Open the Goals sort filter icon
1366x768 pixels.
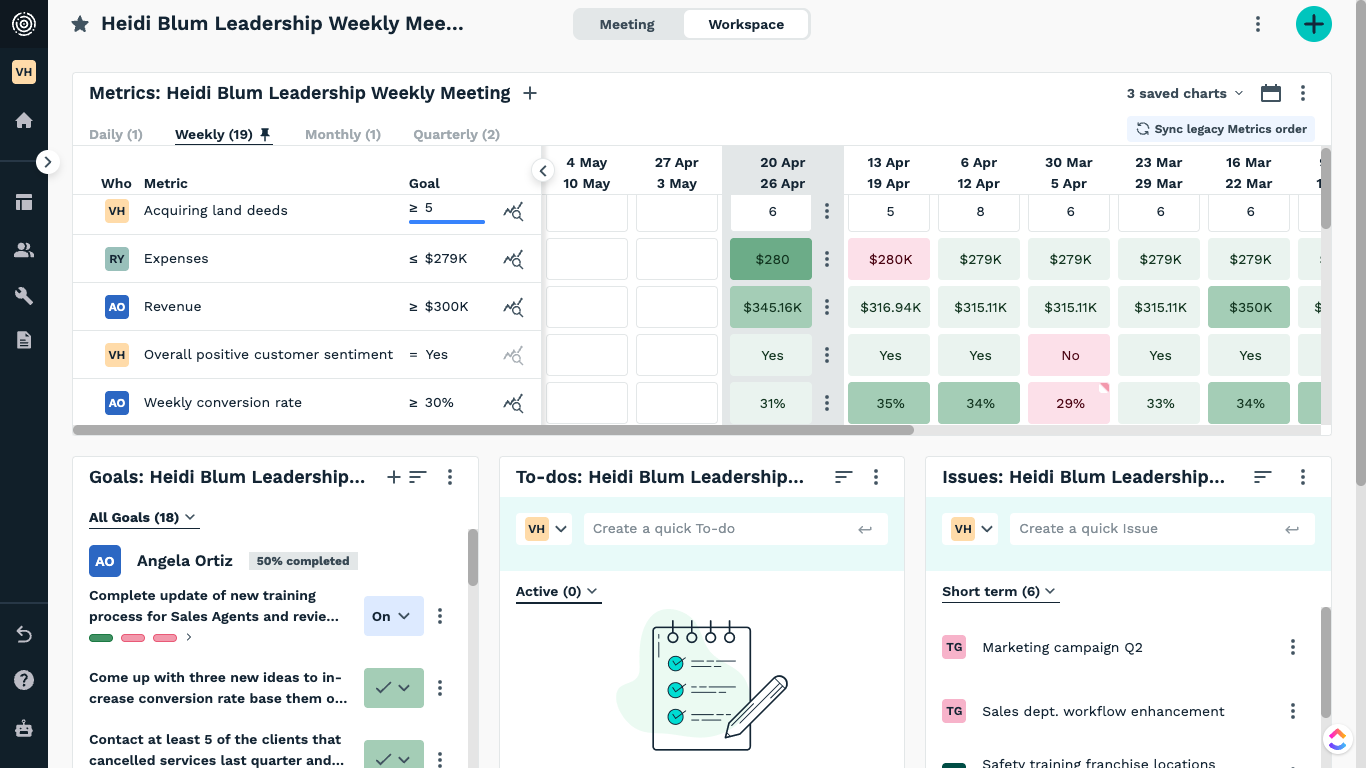pos(418,477)
